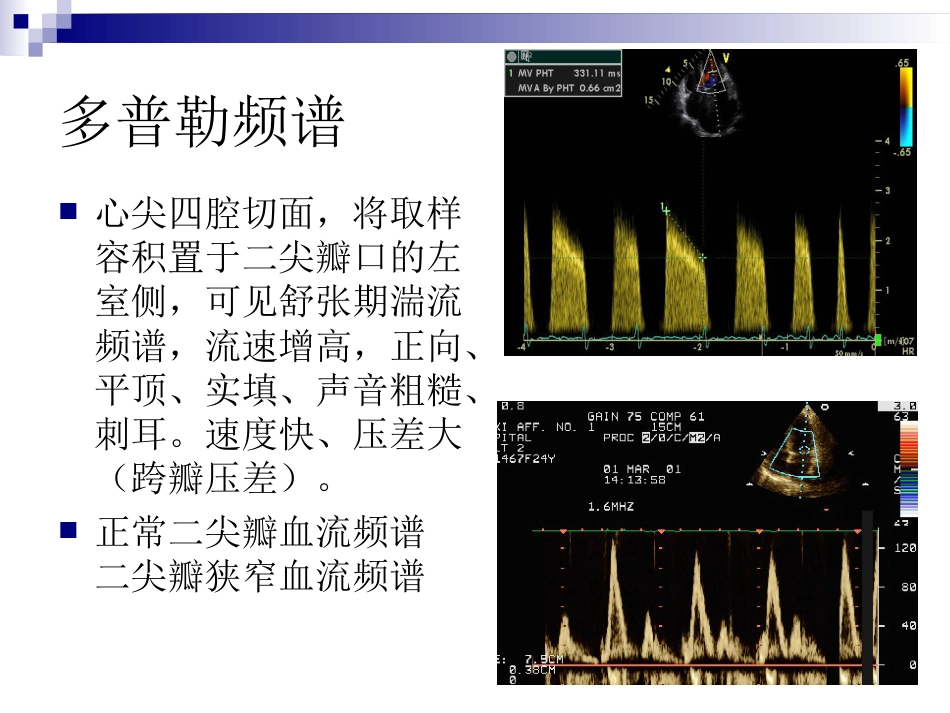Click the 7.5CM depth reading
The image size is (950, 713).
pos(544,659)
